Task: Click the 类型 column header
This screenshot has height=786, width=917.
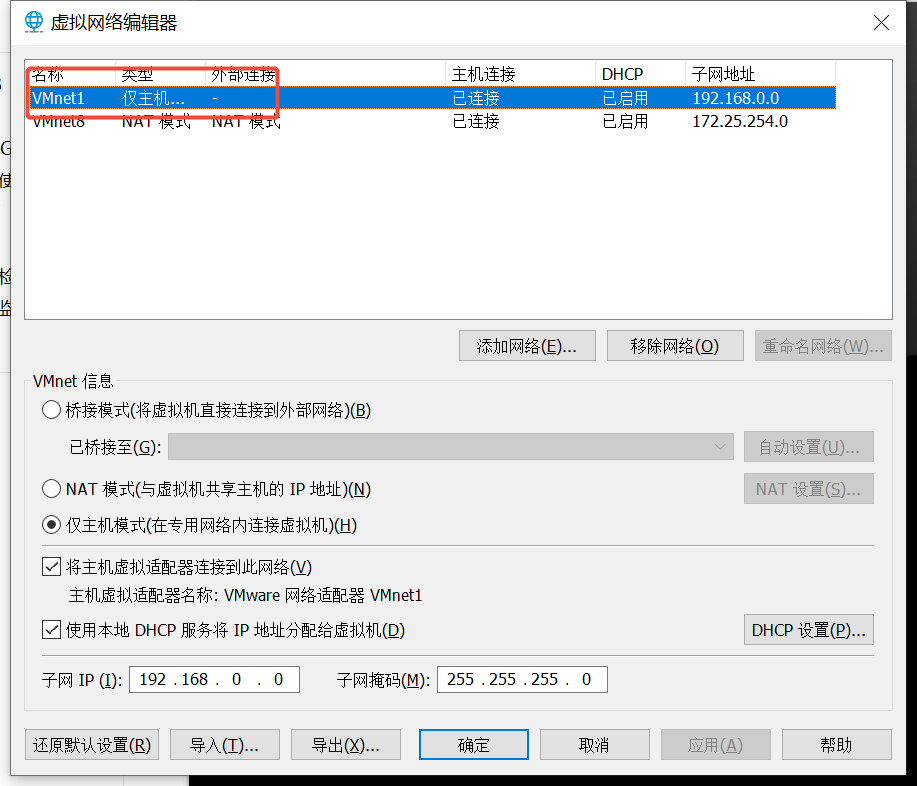Action: 160,74
